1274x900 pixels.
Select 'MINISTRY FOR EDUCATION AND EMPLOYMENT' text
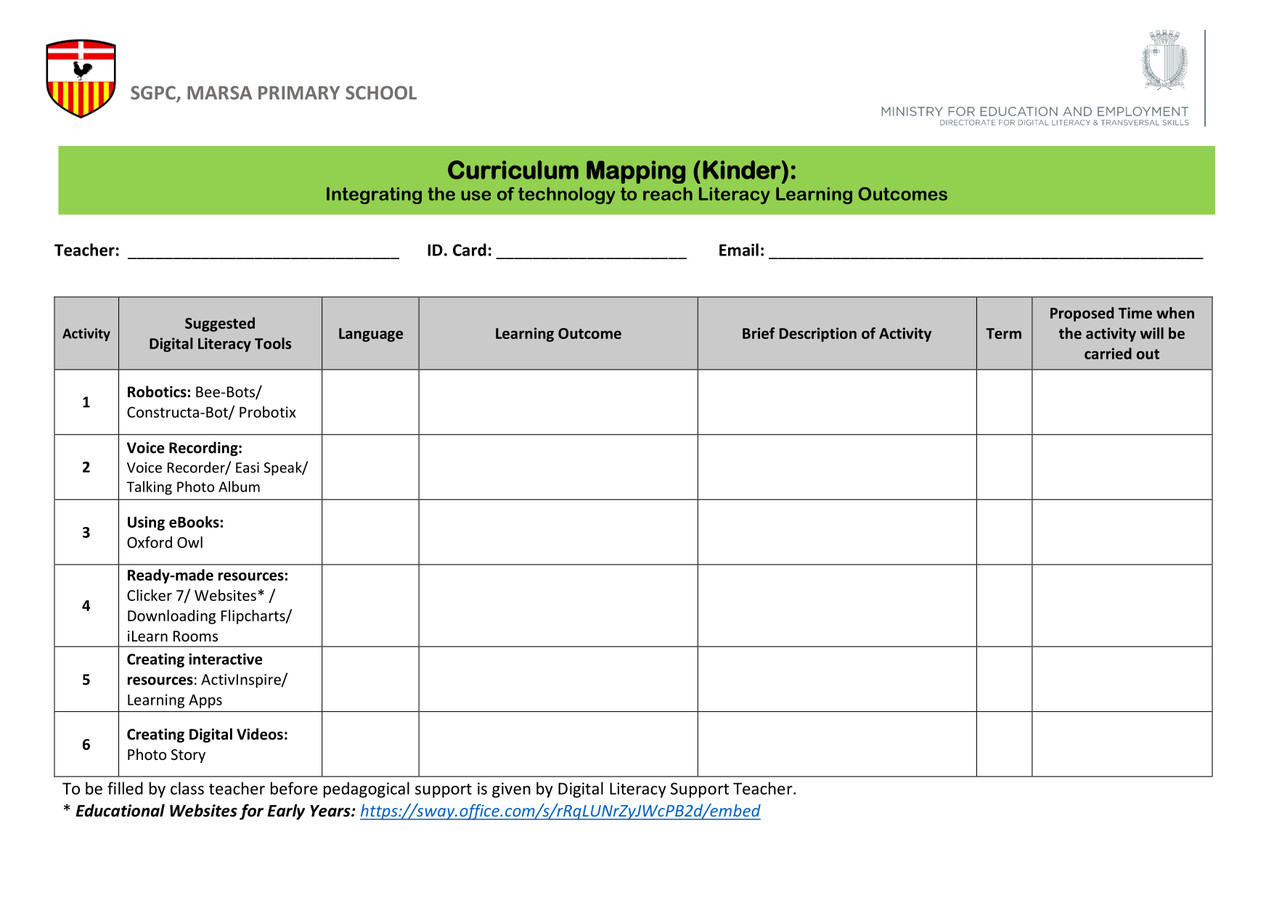tap(1035, 111)
